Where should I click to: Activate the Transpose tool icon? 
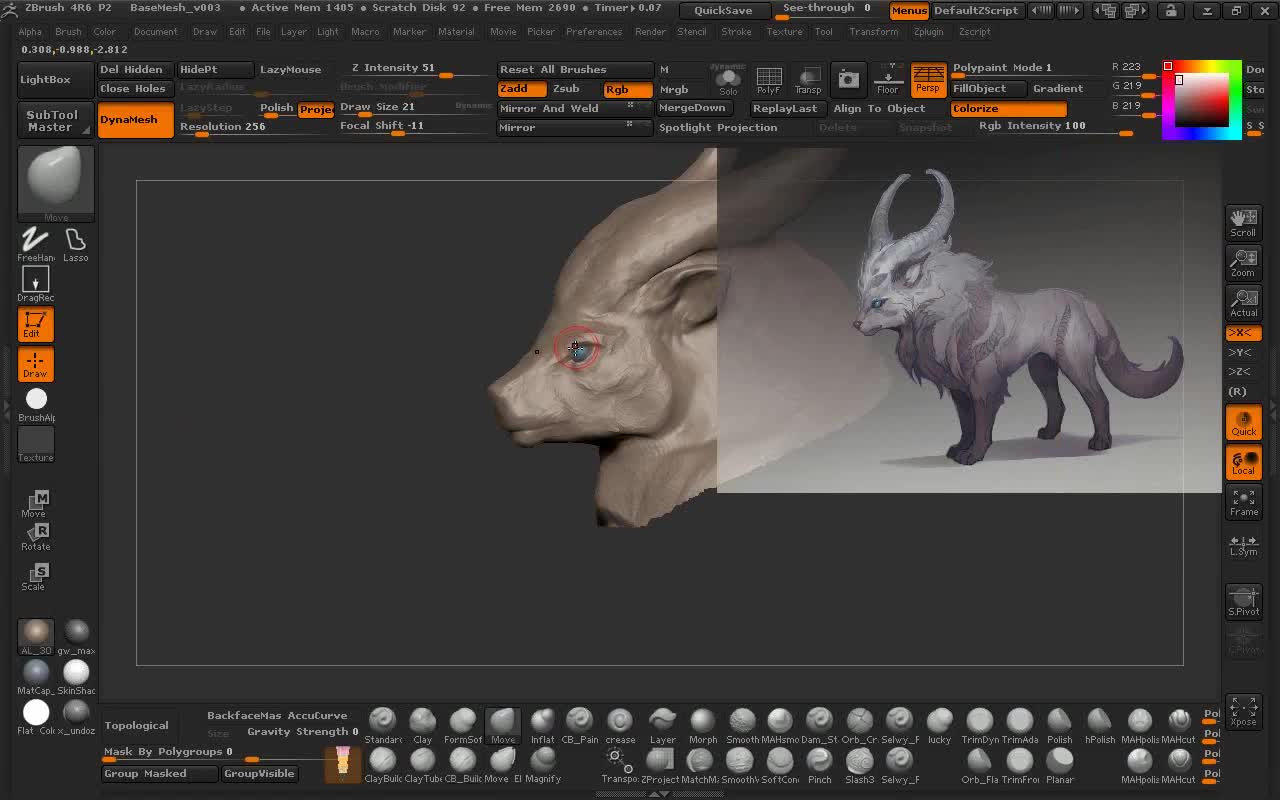pos(619,765)
